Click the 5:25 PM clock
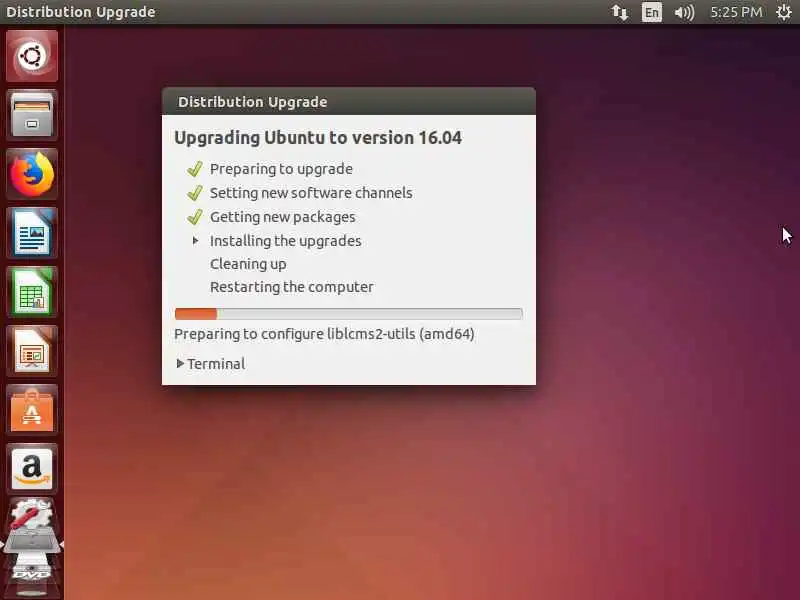Viewport: 800px width, 600px height. click(x=736, y=12)
